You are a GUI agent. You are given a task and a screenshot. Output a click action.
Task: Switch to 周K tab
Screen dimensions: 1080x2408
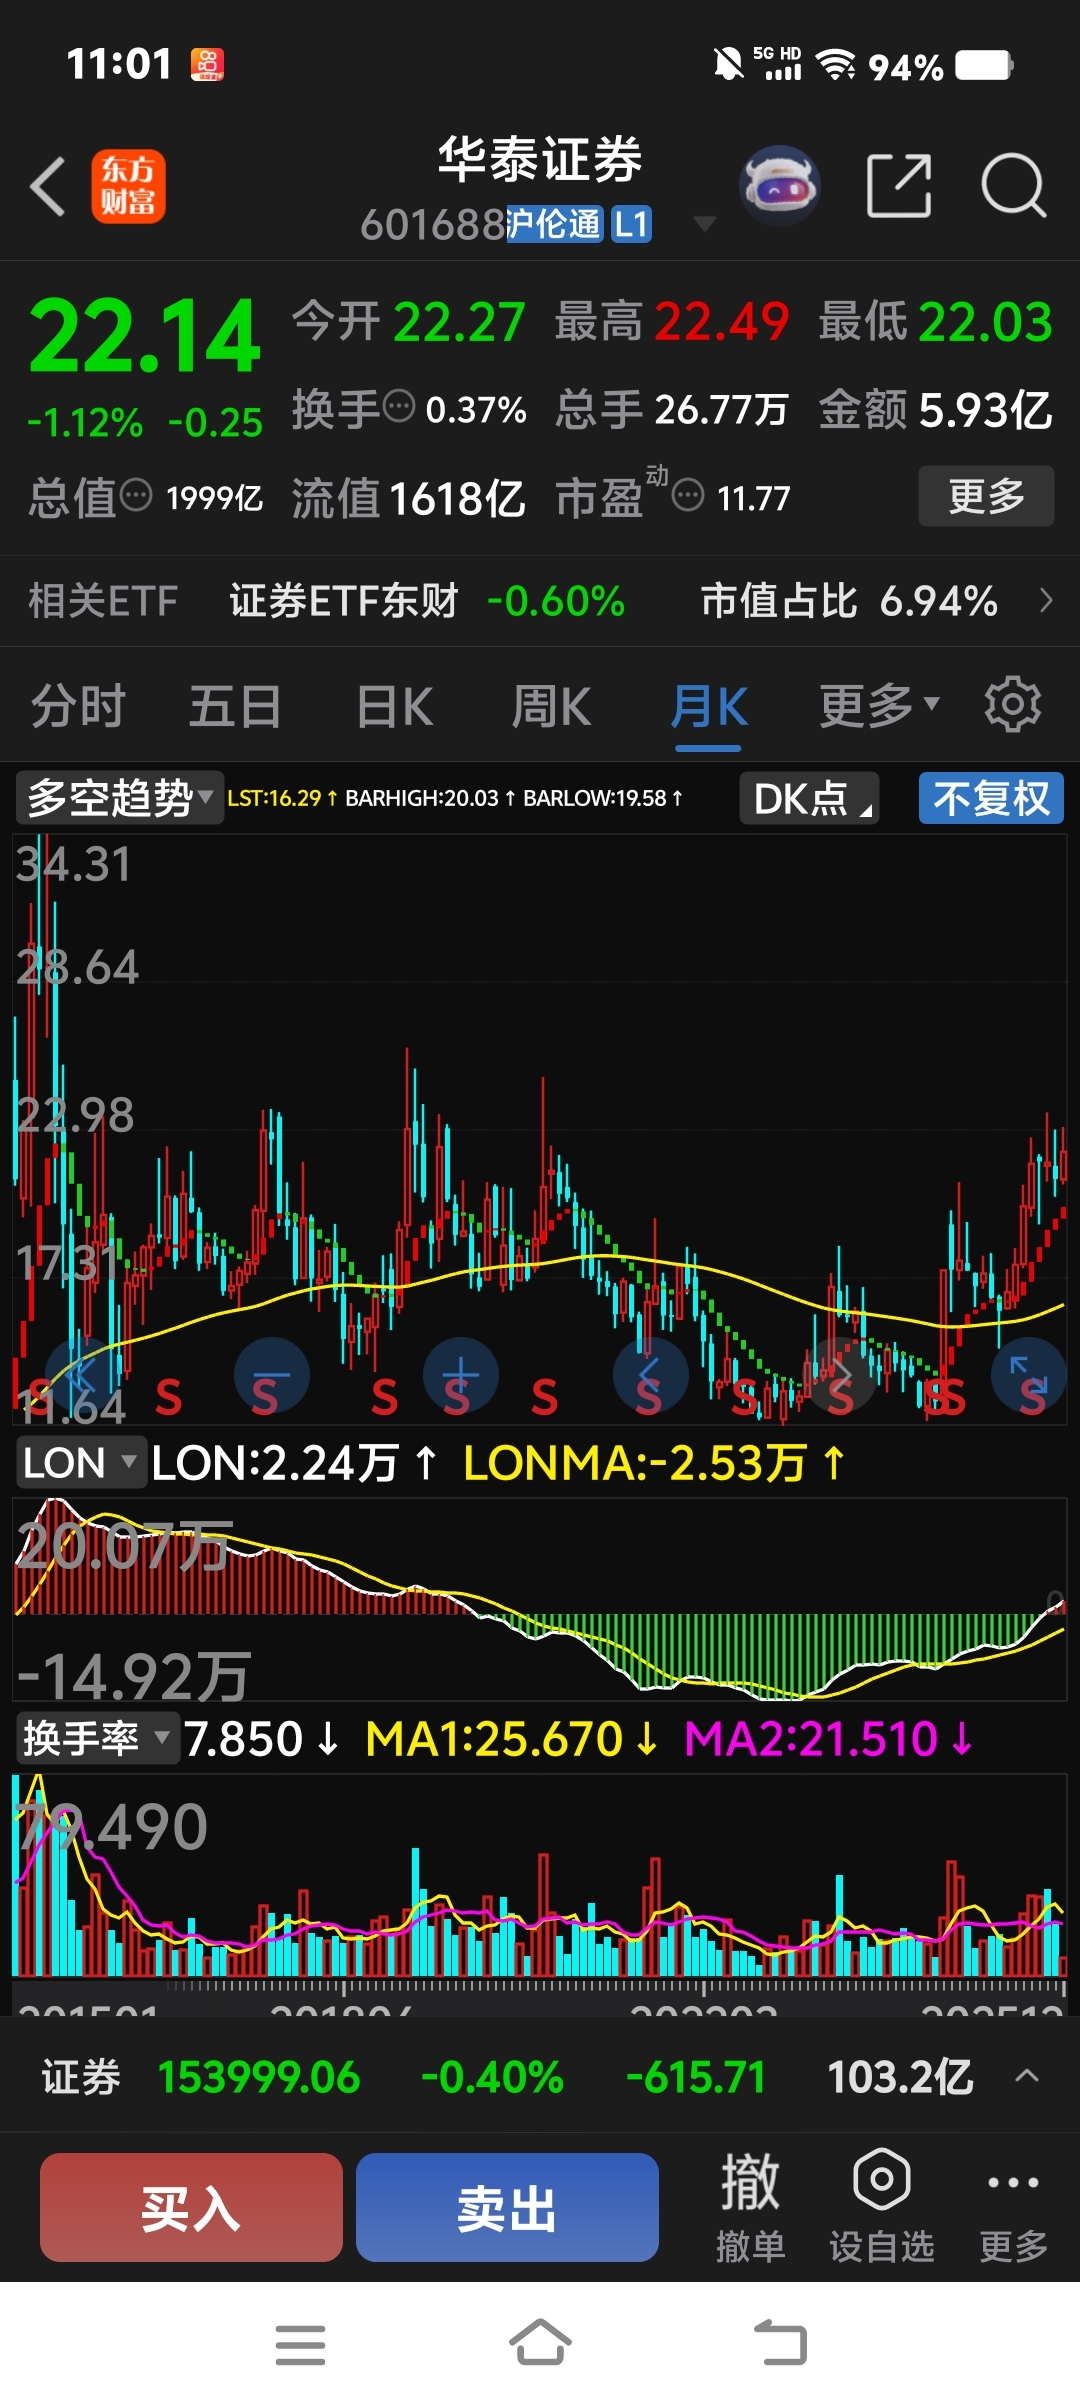pyautogui.click(x=551, y=706)
